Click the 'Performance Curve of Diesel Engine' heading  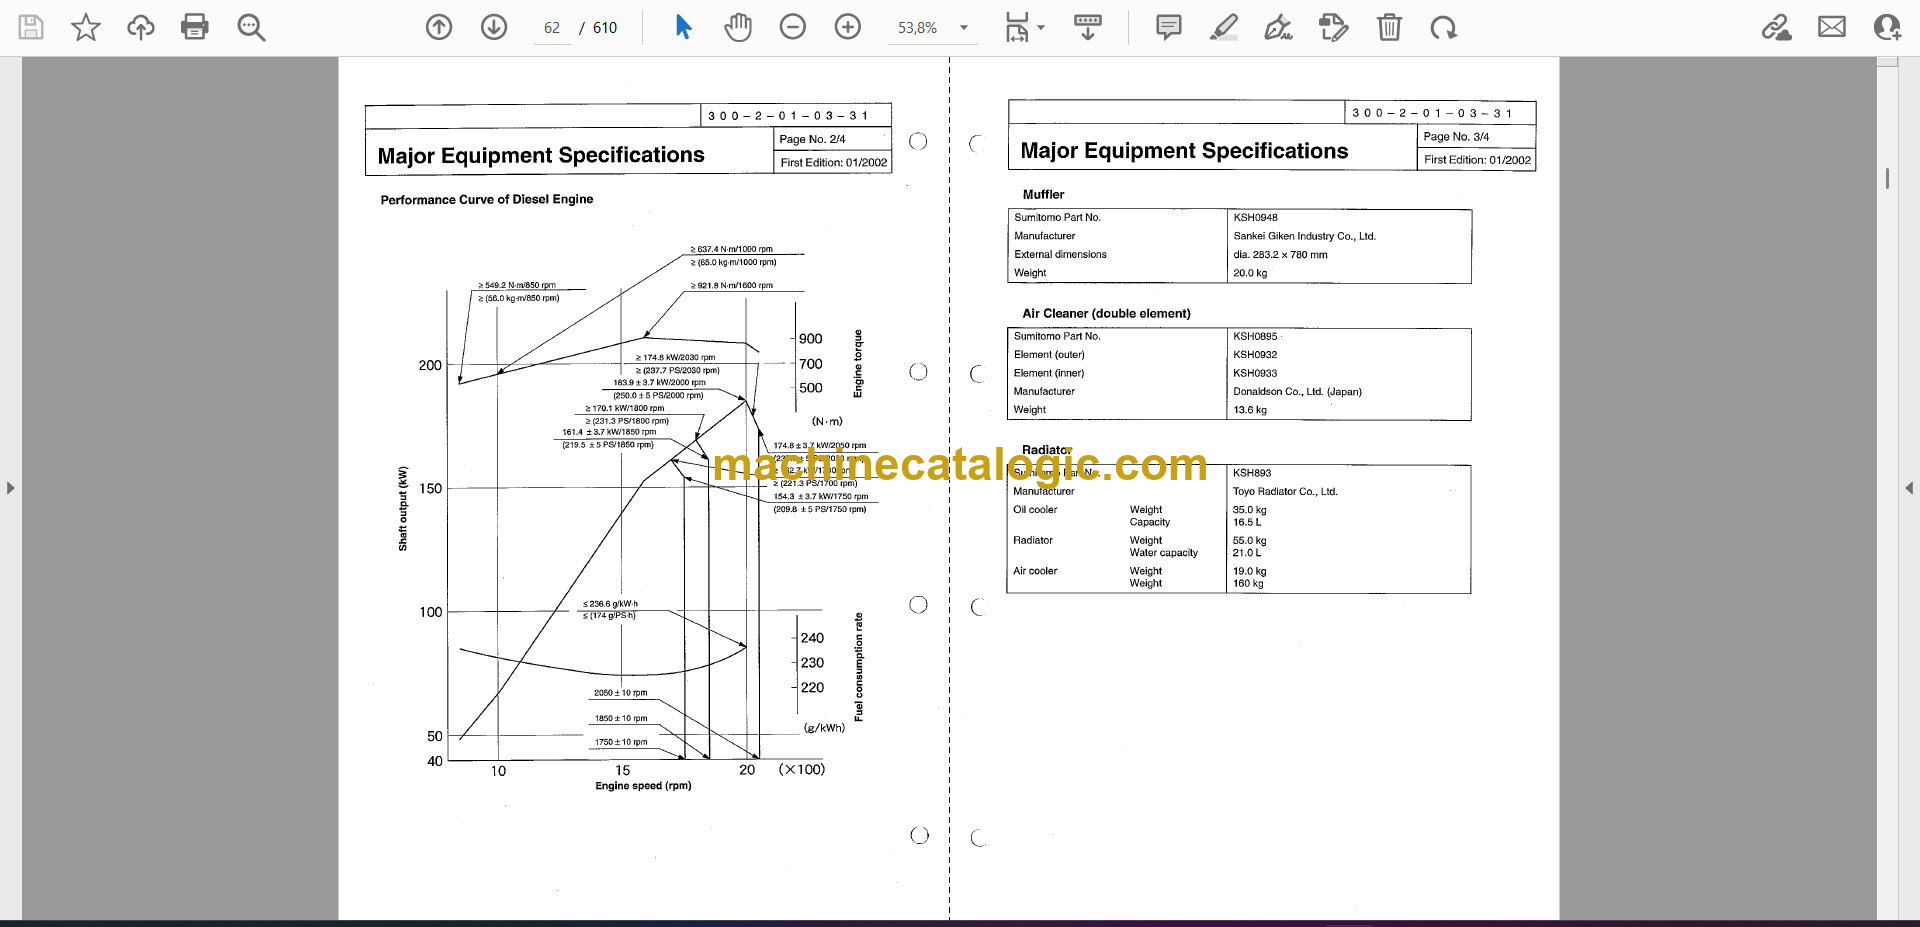click(x=487, y=199)
